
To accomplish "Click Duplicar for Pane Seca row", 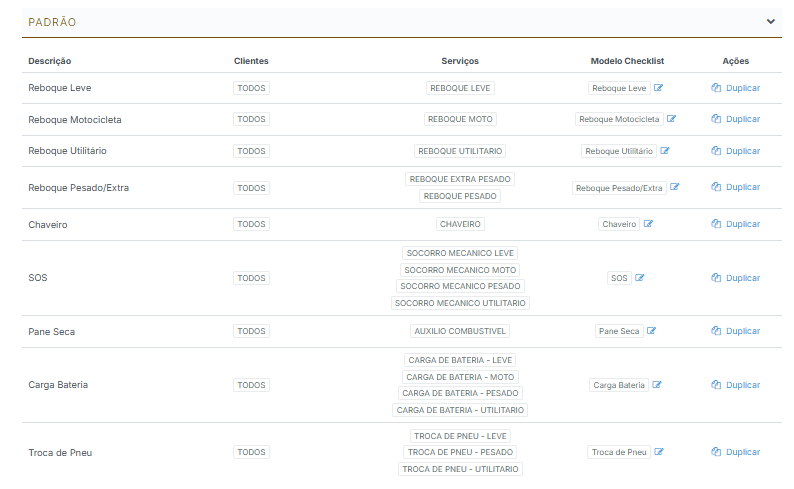I will pyautogui.click(x=736, y=331).
